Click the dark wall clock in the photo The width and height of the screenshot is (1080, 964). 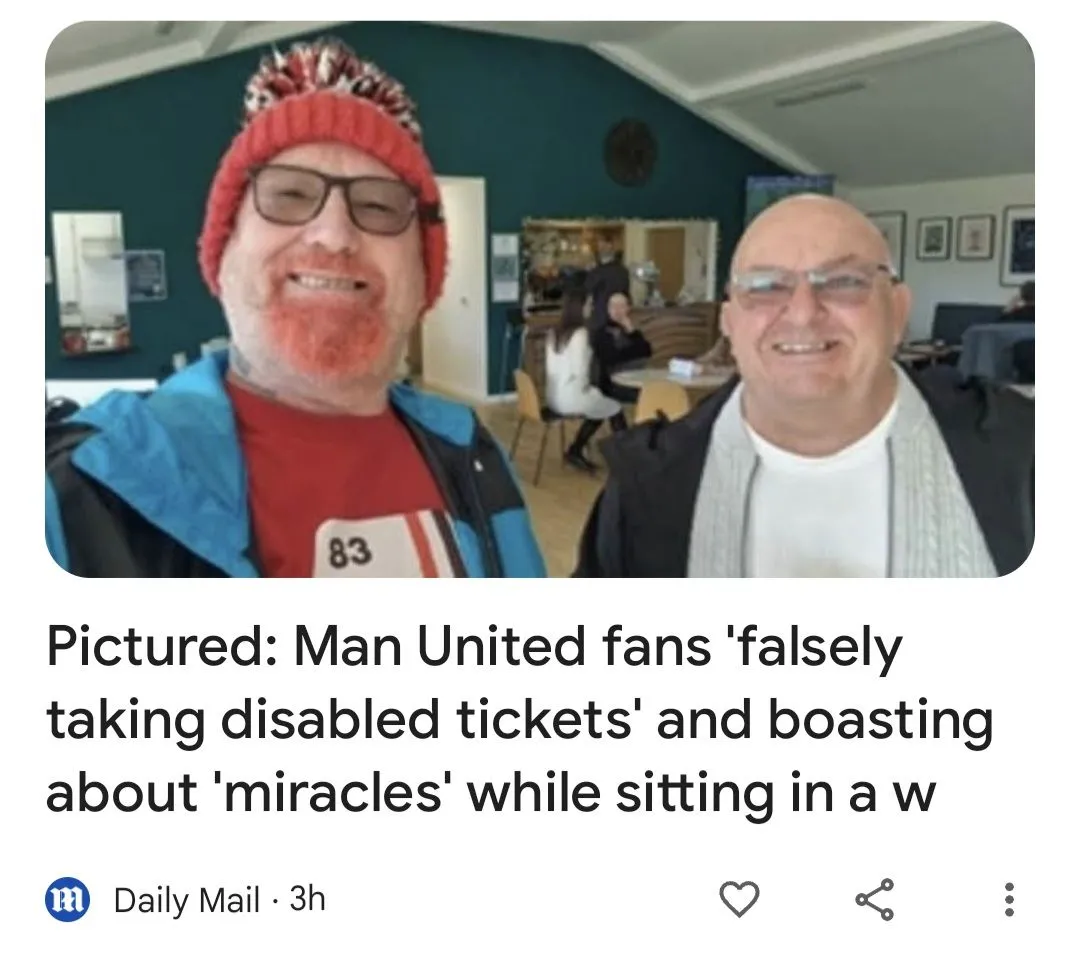630,153
